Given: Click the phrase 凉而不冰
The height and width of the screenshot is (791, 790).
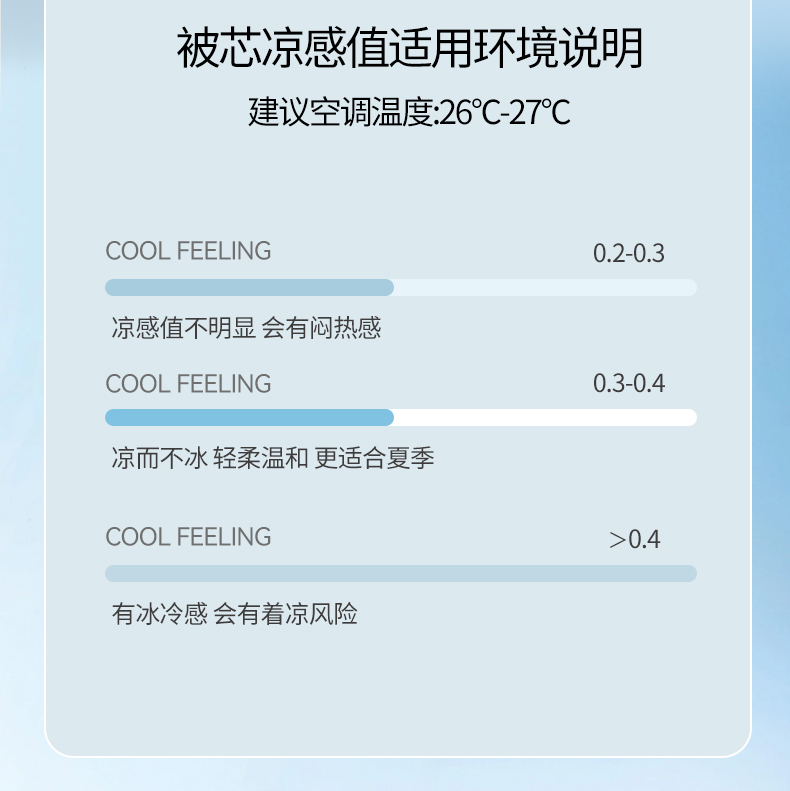Looking at the screenshot, I should [x=159, y=459].
